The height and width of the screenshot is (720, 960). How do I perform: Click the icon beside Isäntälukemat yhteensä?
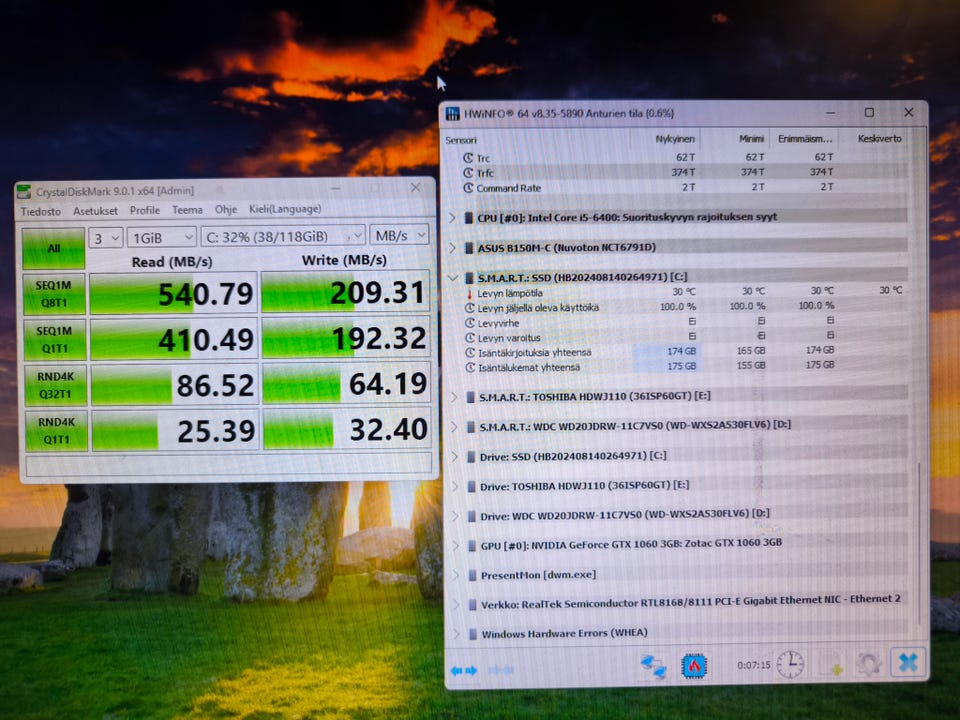tap(470, 367)
